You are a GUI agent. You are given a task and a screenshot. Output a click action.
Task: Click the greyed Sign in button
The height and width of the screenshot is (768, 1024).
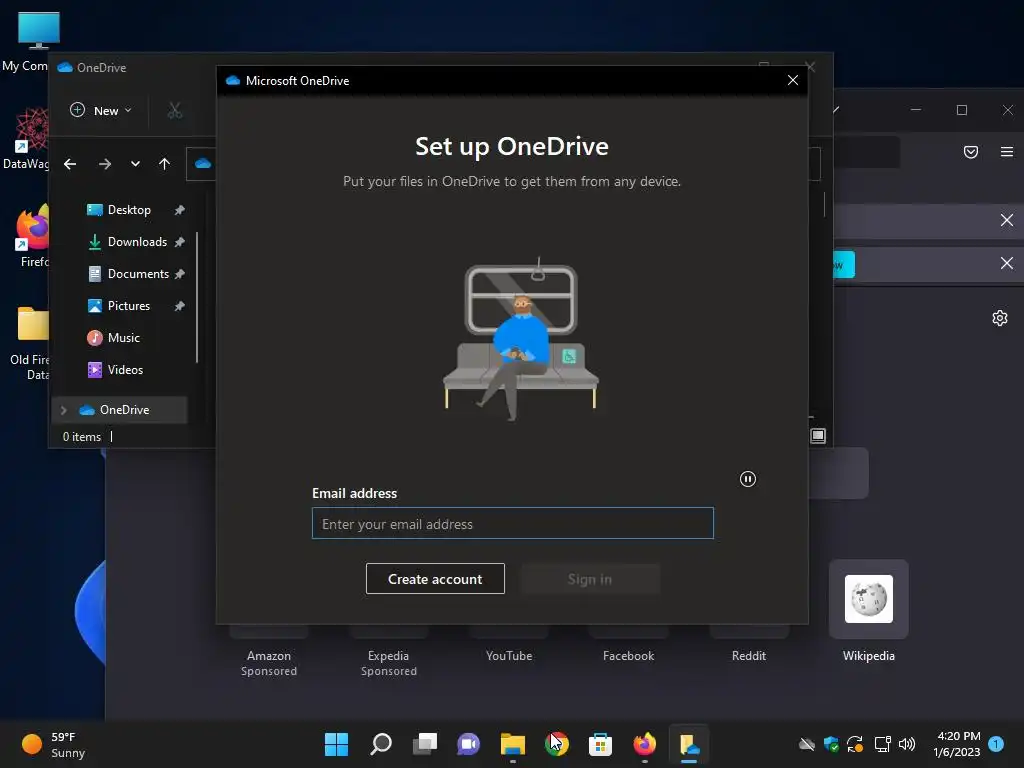pos(590,579)
